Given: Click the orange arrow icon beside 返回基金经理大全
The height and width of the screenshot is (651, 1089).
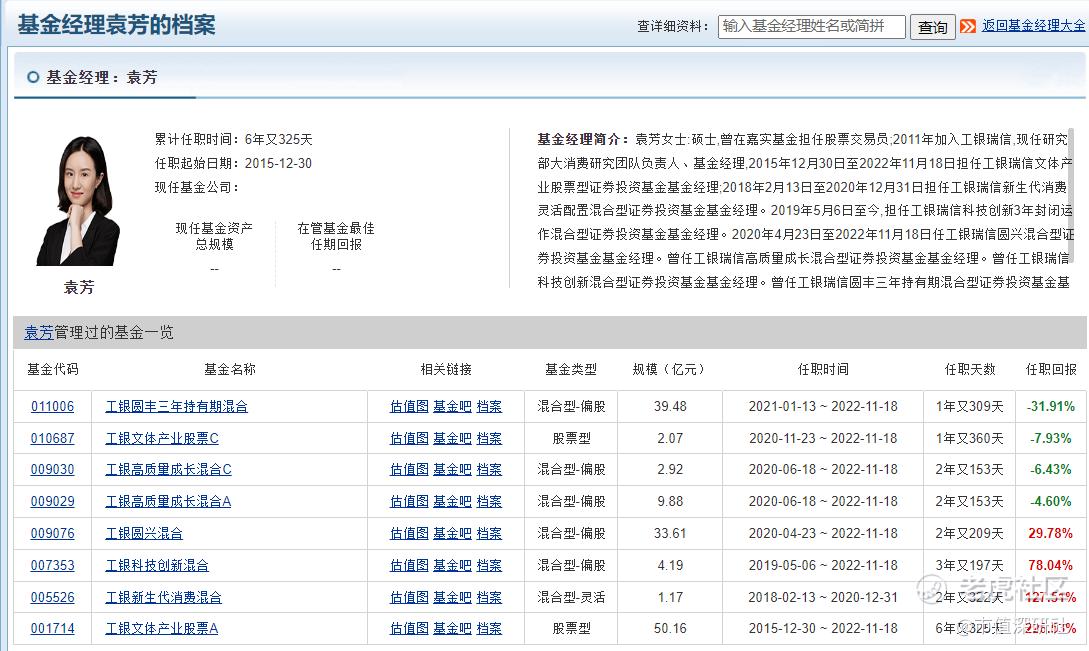Looking at the screenshot, I should (967, 26).
